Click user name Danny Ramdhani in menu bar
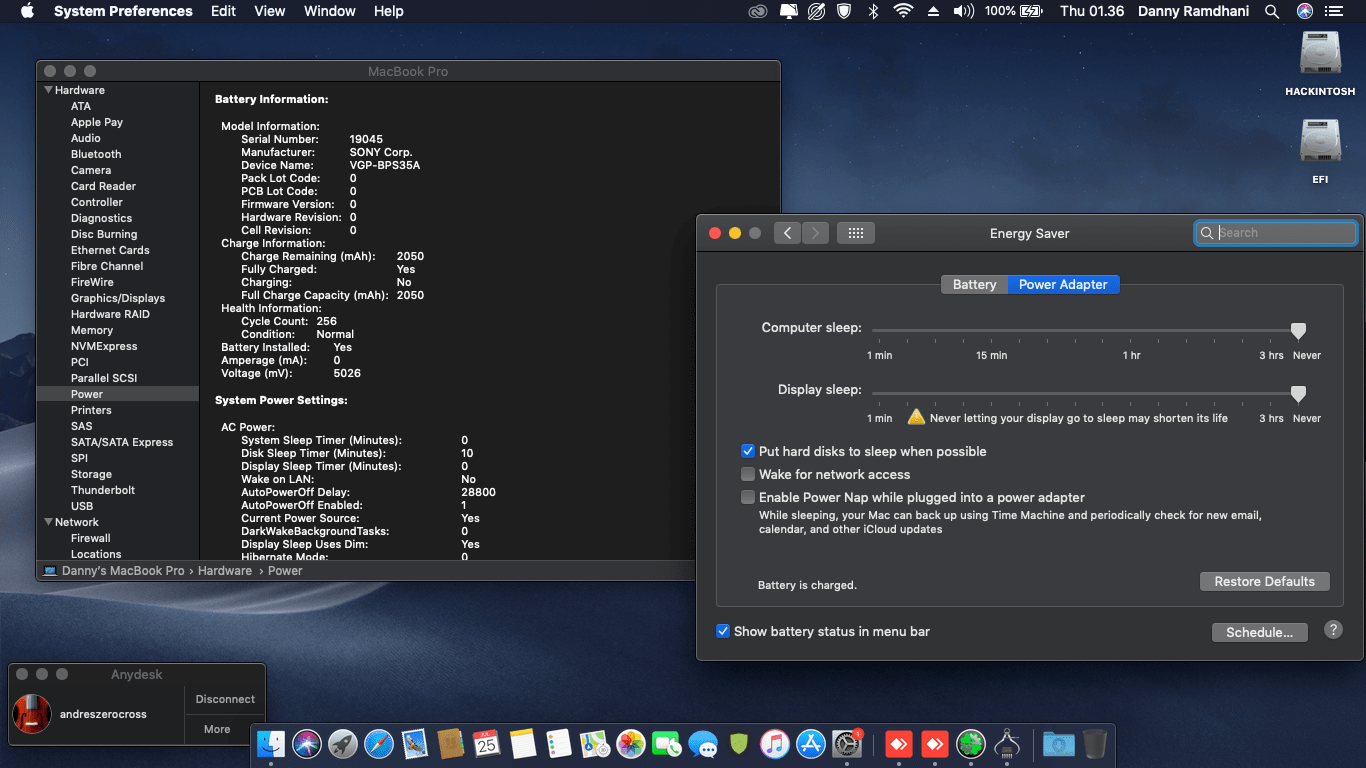Viewport: 1366px width, 768px height. [1195, 11]
